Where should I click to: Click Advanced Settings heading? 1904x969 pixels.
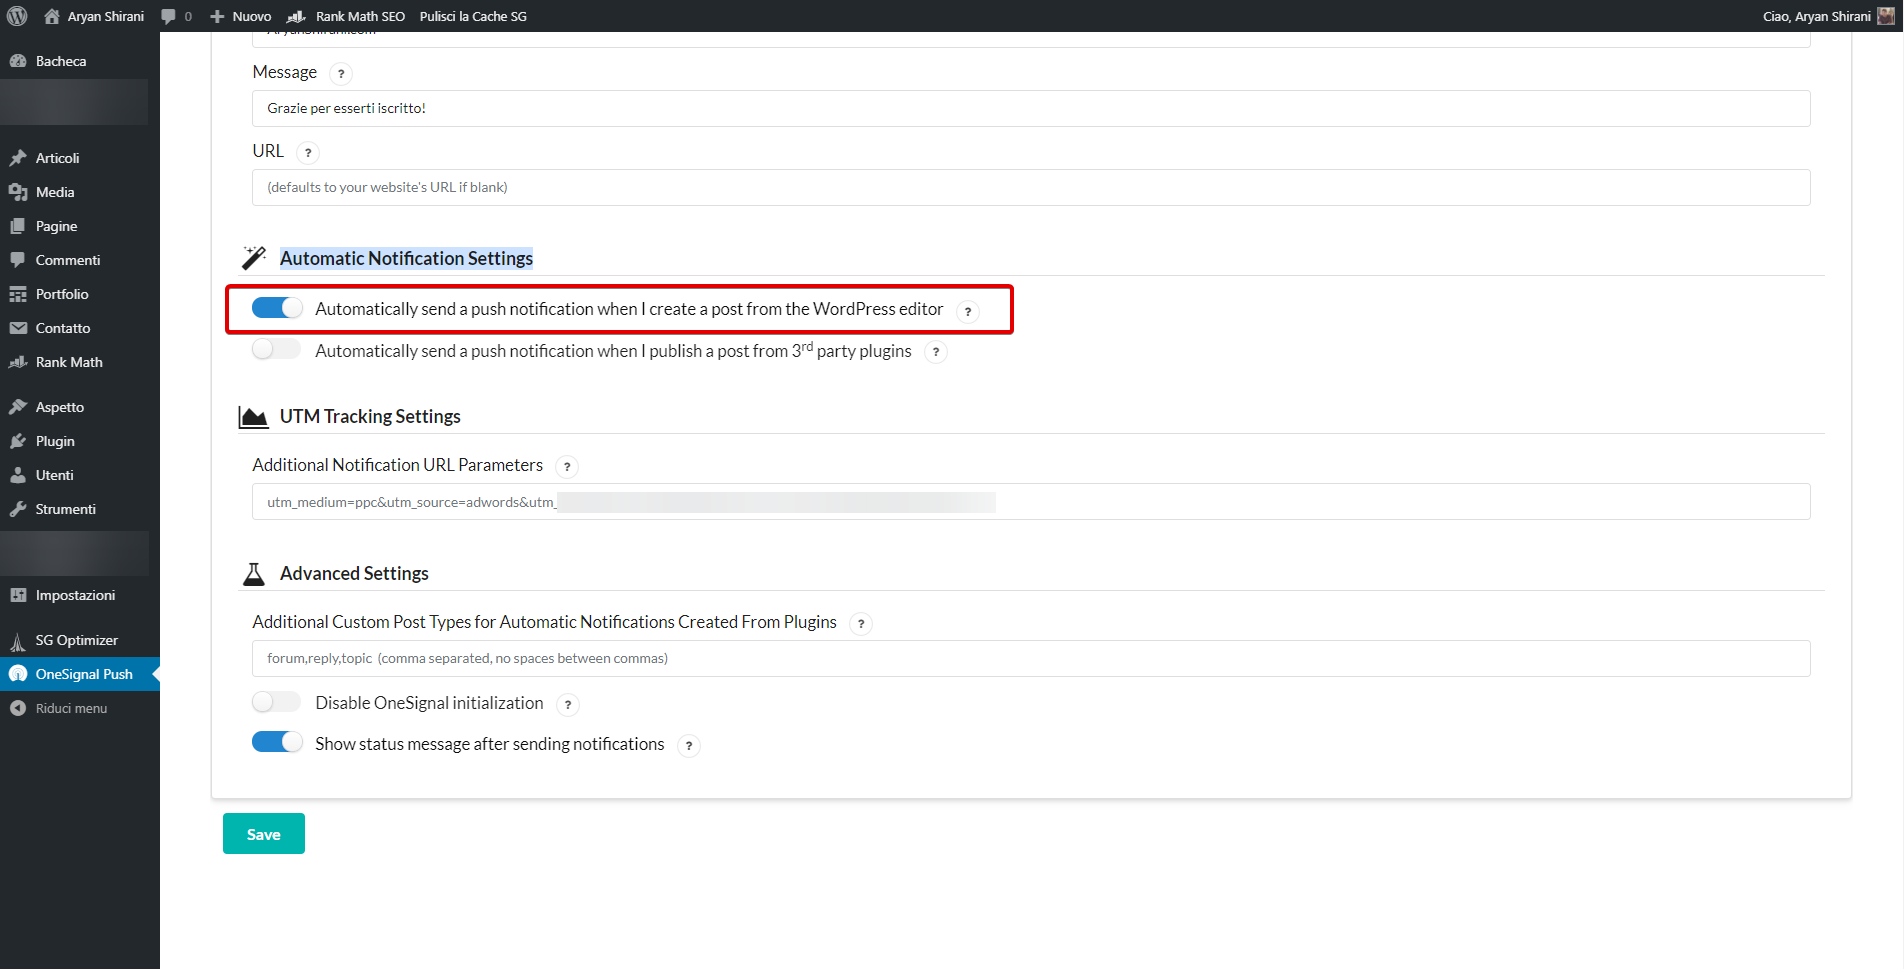[x=354, y=573]
